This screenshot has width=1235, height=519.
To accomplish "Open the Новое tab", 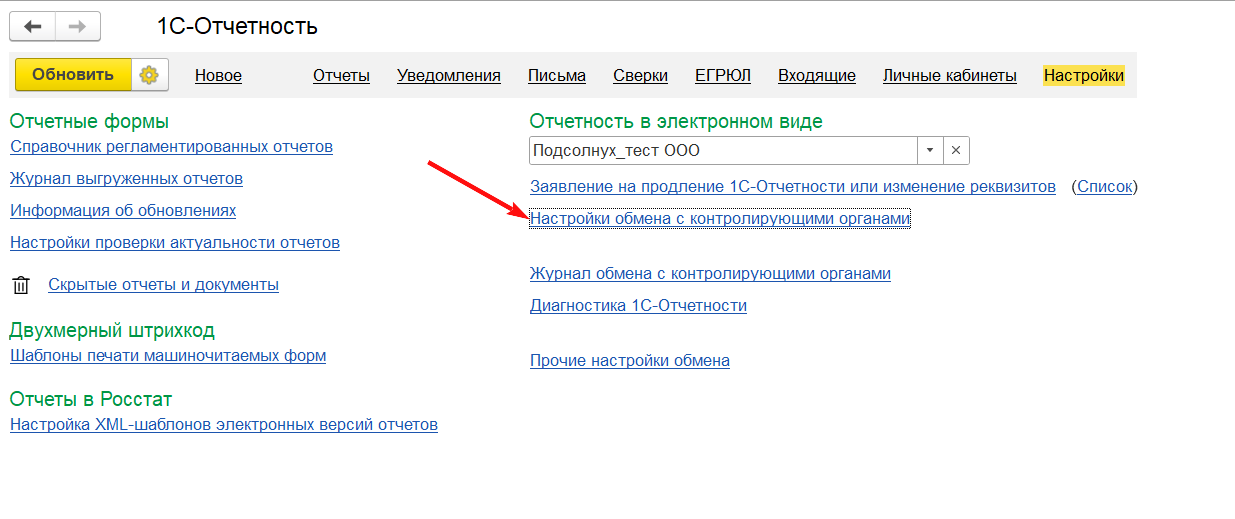I will pyautogui.click(x=218, y=76).
